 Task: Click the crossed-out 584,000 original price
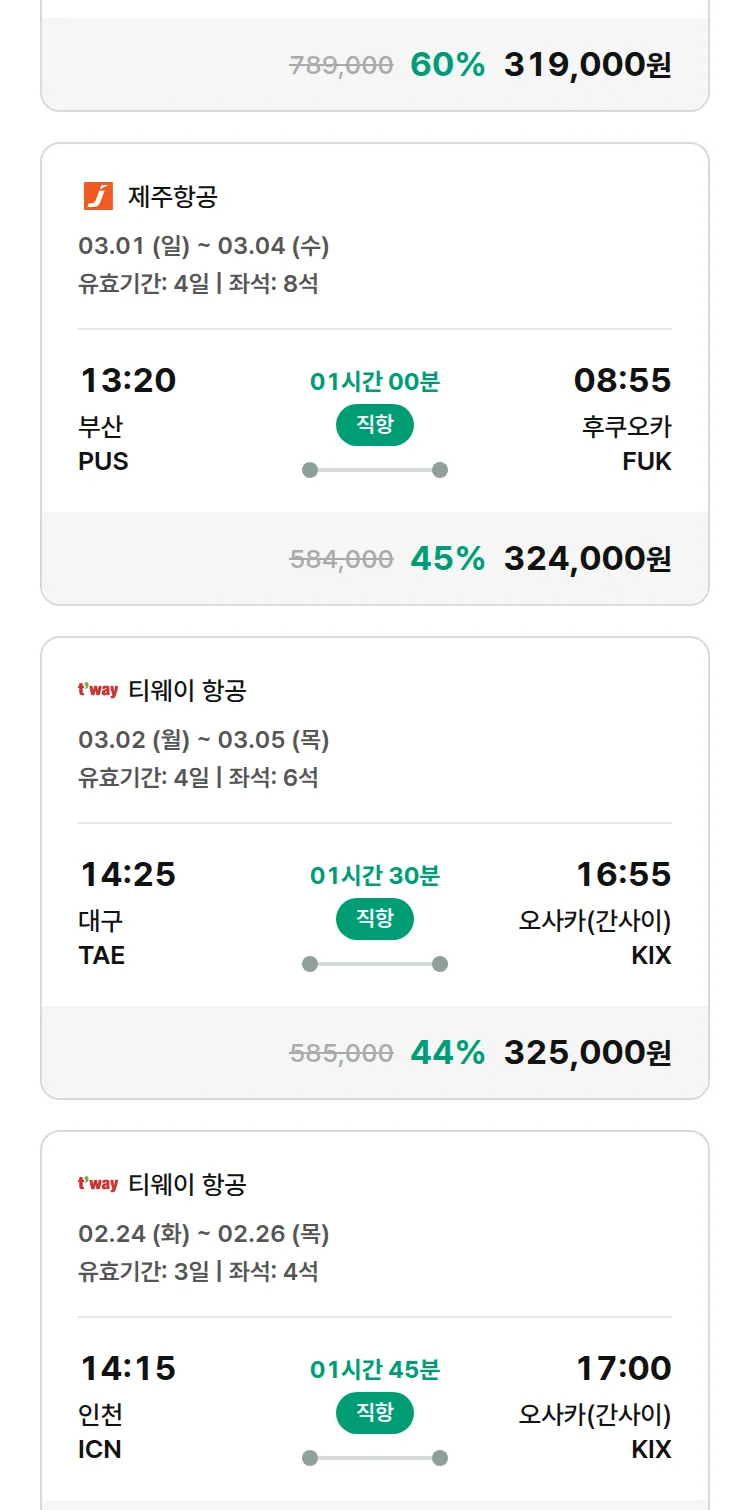click(341, 559)
